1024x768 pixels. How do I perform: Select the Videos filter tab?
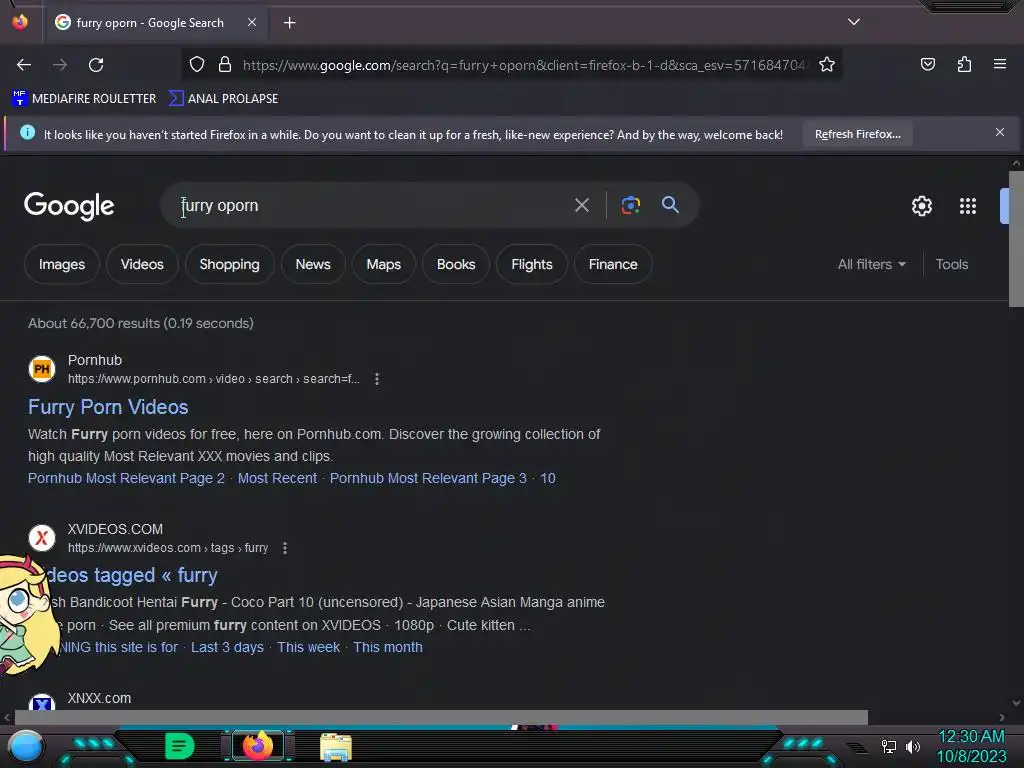pyautogui.click(x=142, y=264)
